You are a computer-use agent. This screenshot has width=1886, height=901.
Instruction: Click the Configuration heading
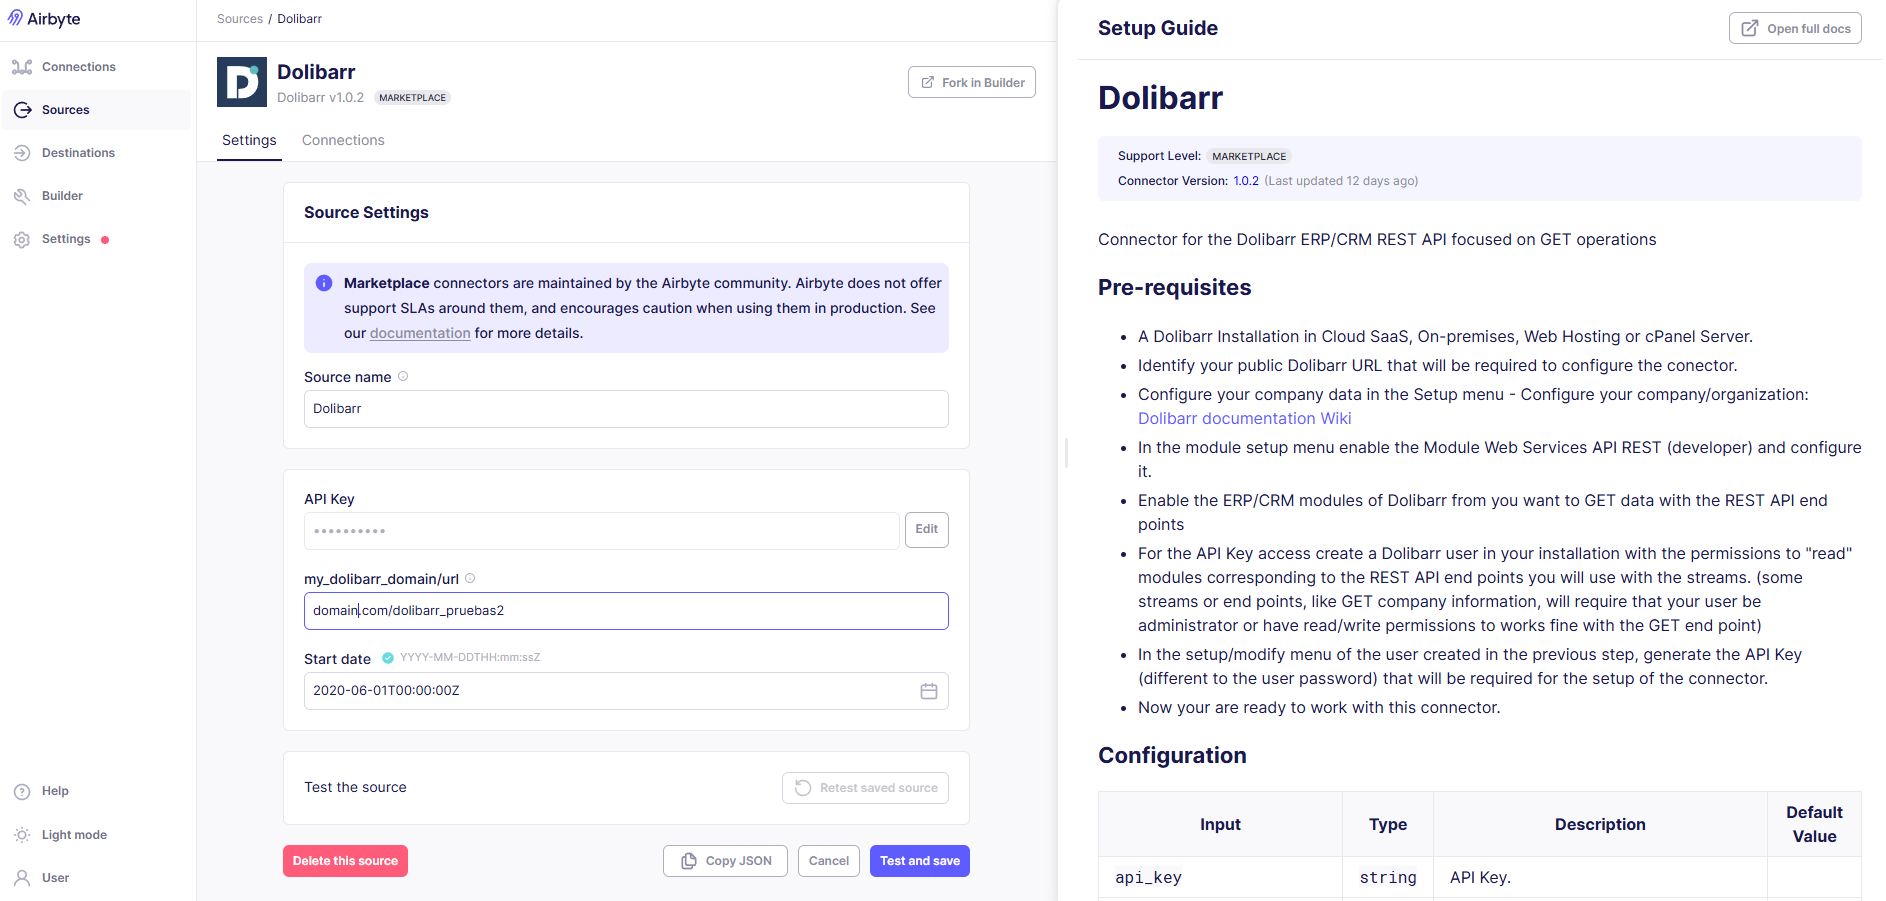tap(1172, 756)
